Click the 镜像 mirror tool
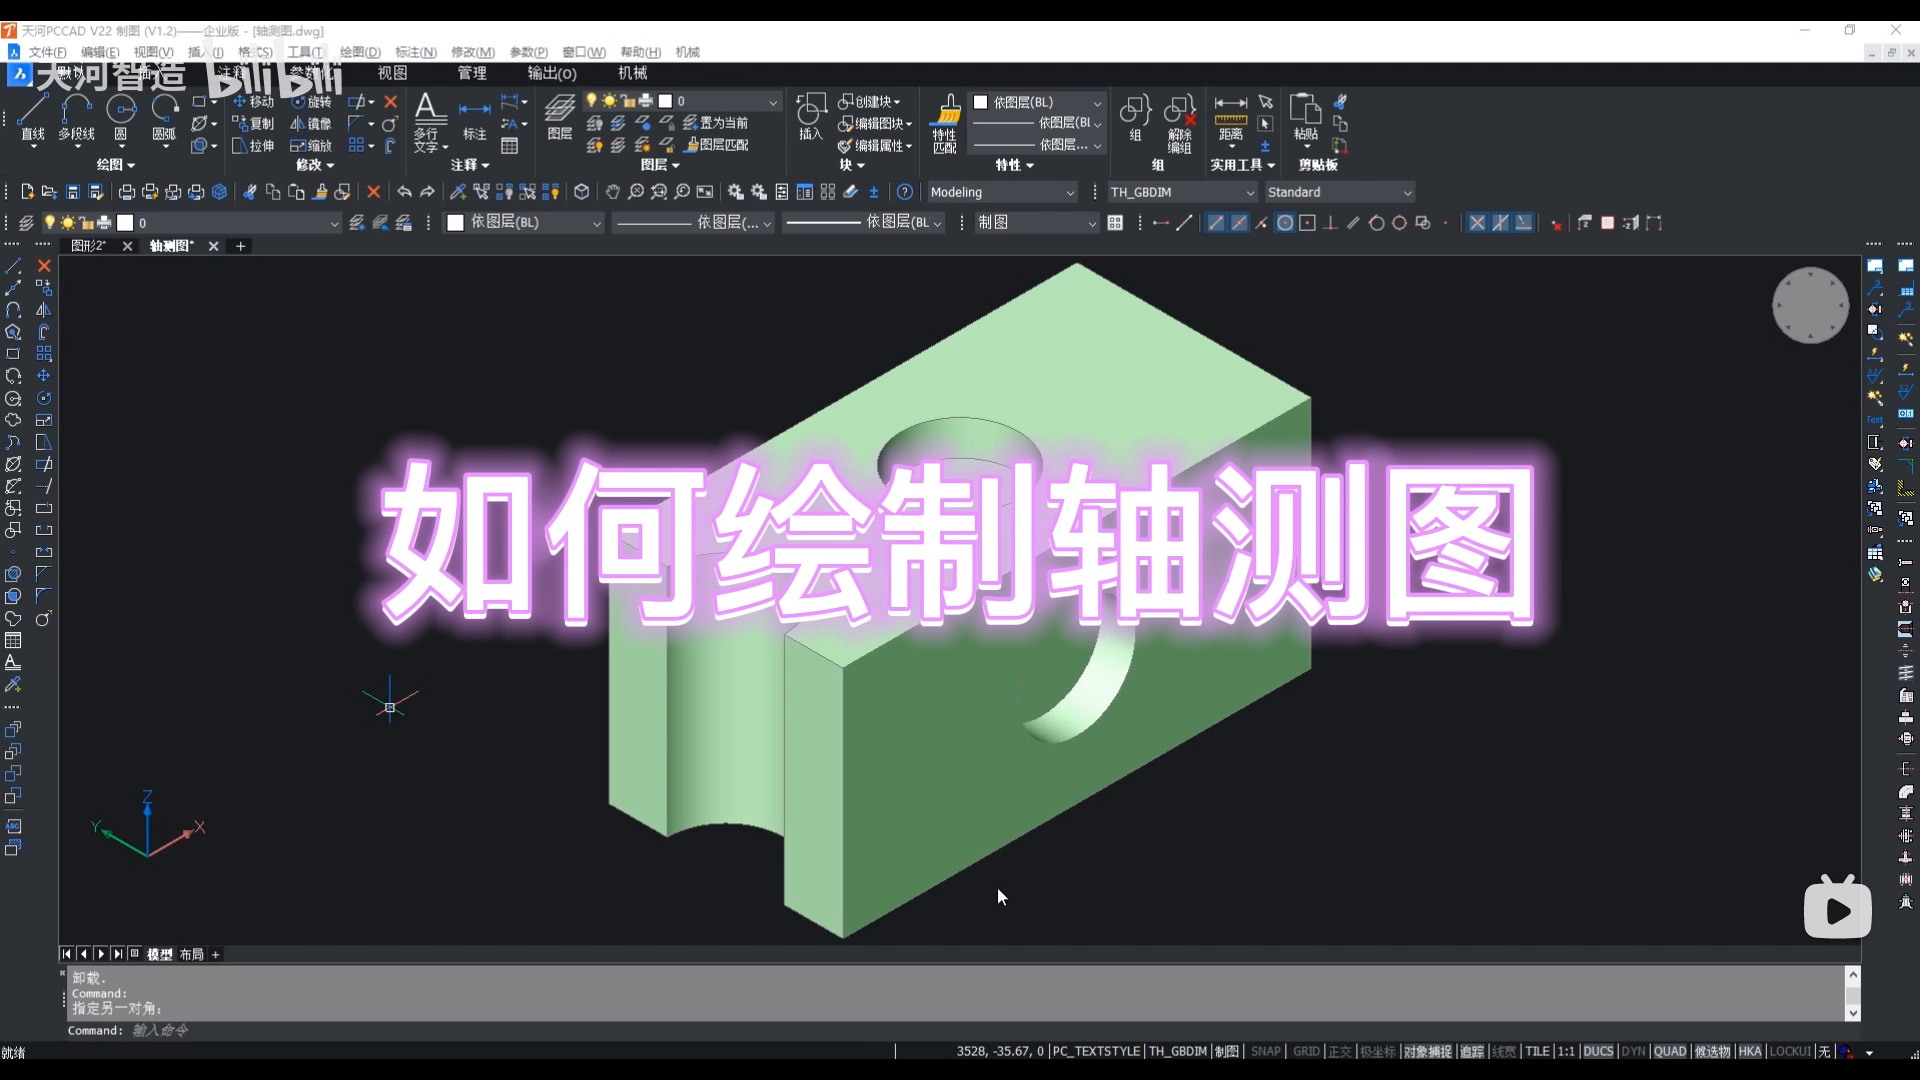The width and height of the screenshot is (1921, 1081). [x=310, y=124]
